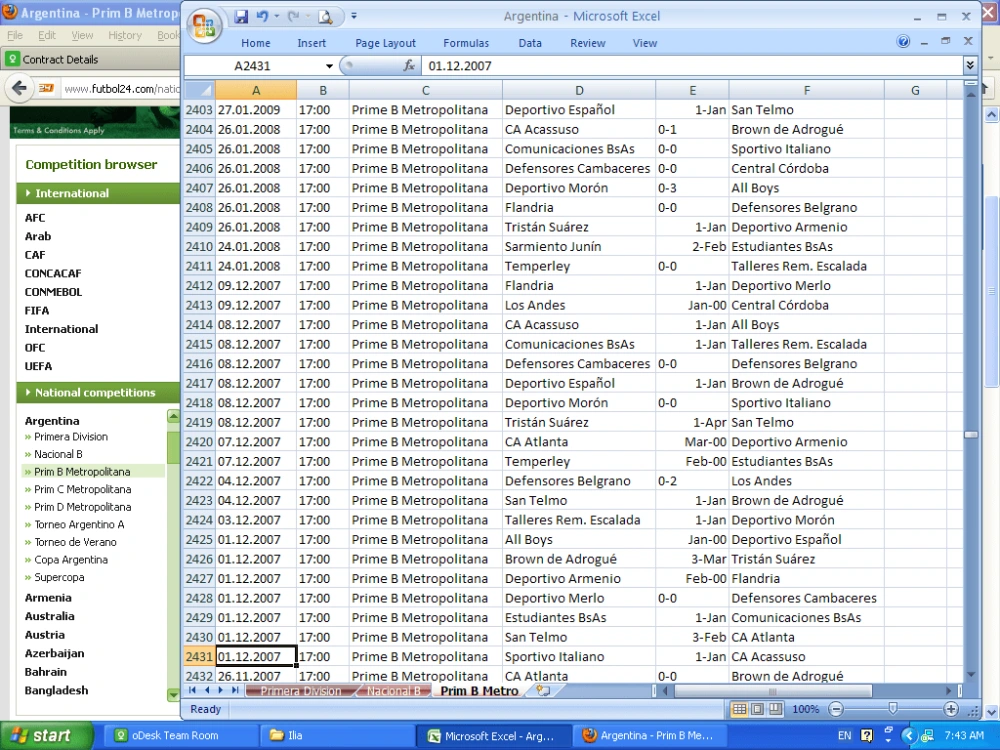
Task: Open the Home ribbon tab
Action: [256, 43]
